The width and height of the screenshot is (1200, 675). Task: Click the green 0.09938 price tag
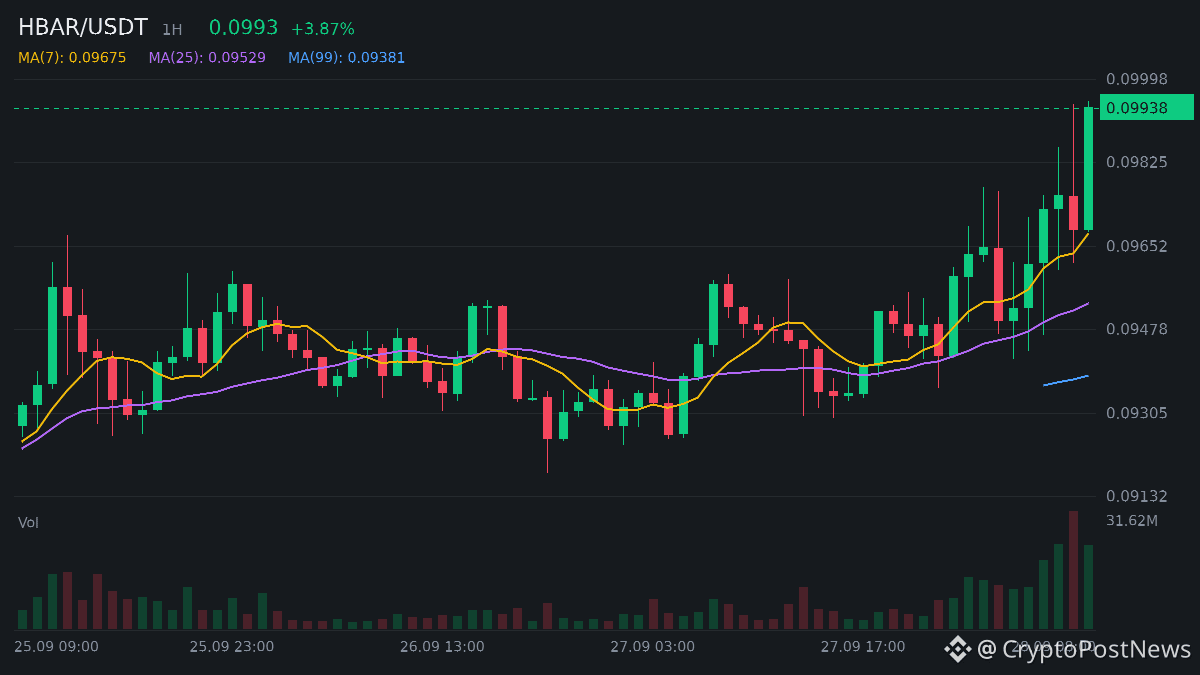pos(1146,107)
